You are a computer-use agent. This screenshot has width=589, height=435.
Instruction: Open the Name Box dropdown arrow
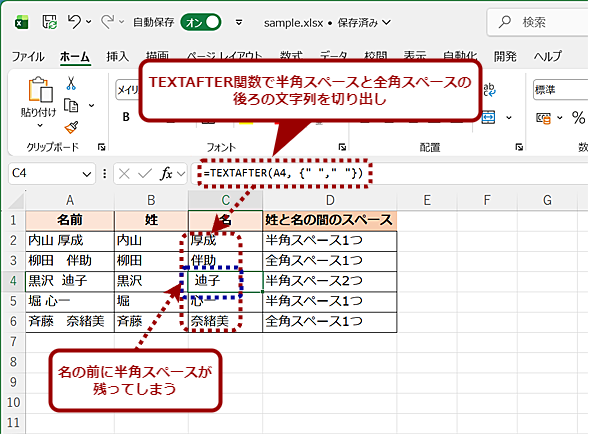87,174
